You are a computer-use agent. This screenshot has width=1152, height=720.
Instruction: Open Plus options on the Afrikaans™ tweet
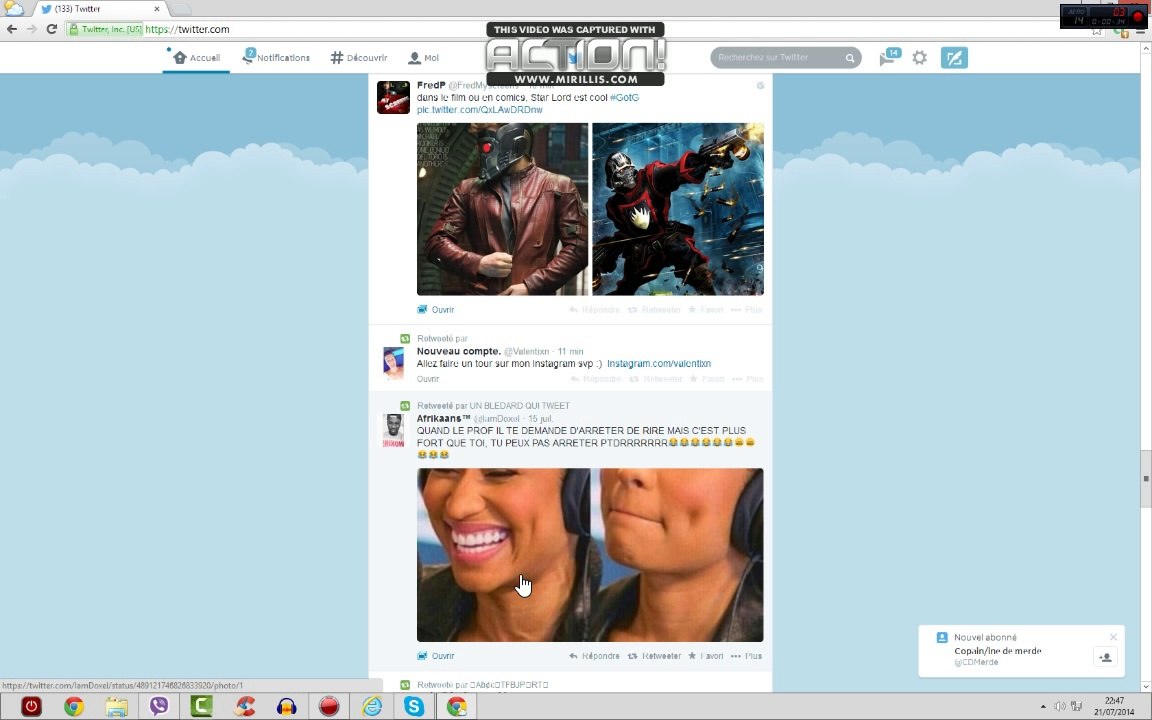pos(746,656)
